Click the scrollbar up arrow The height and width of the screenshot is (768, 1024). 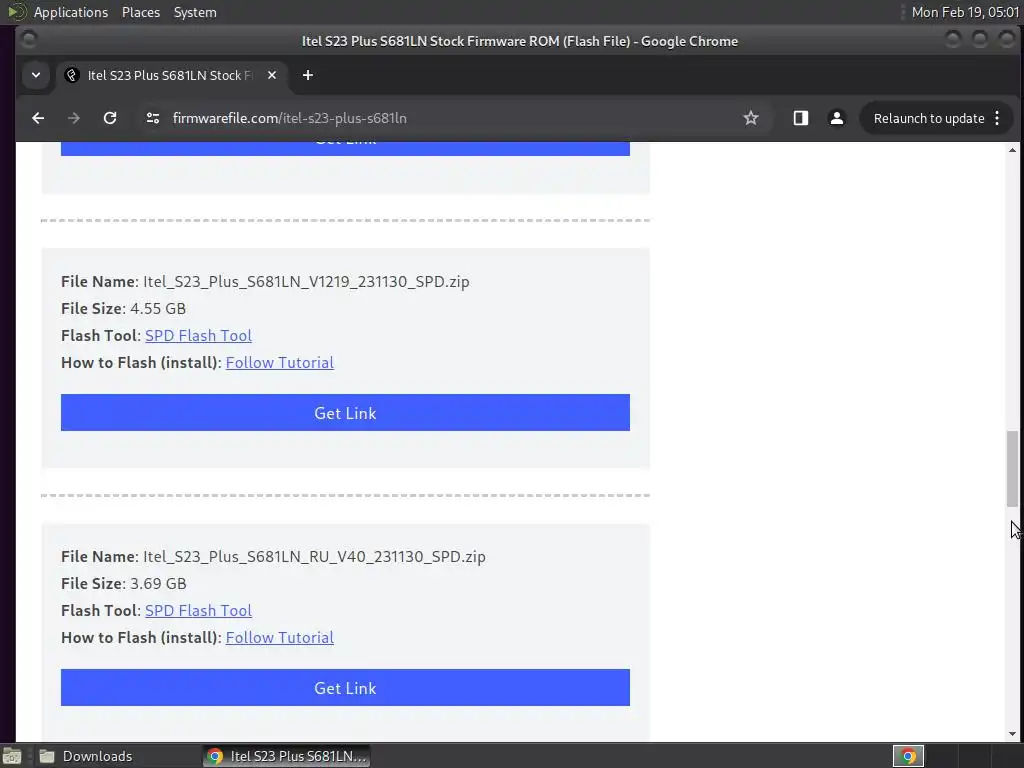[1012, 150]
